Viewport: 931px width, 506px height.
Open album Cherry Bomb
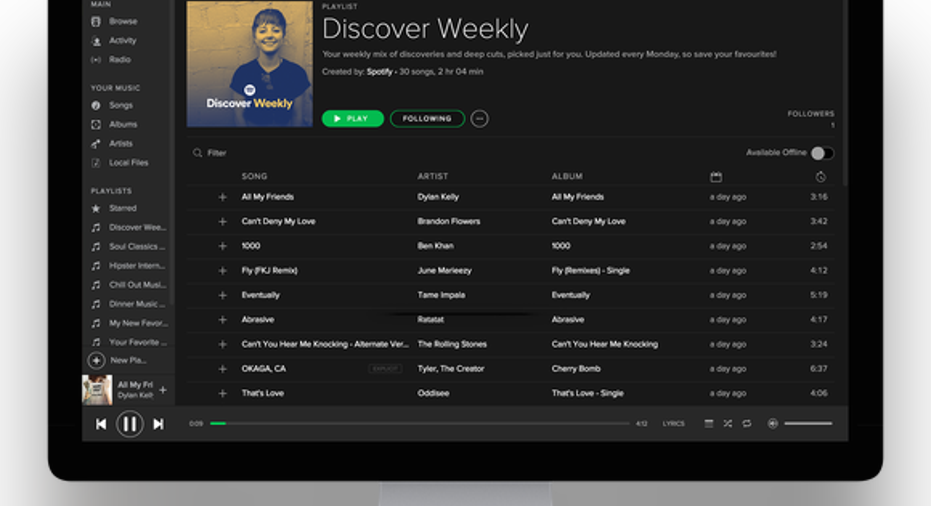tap(576, 368)
